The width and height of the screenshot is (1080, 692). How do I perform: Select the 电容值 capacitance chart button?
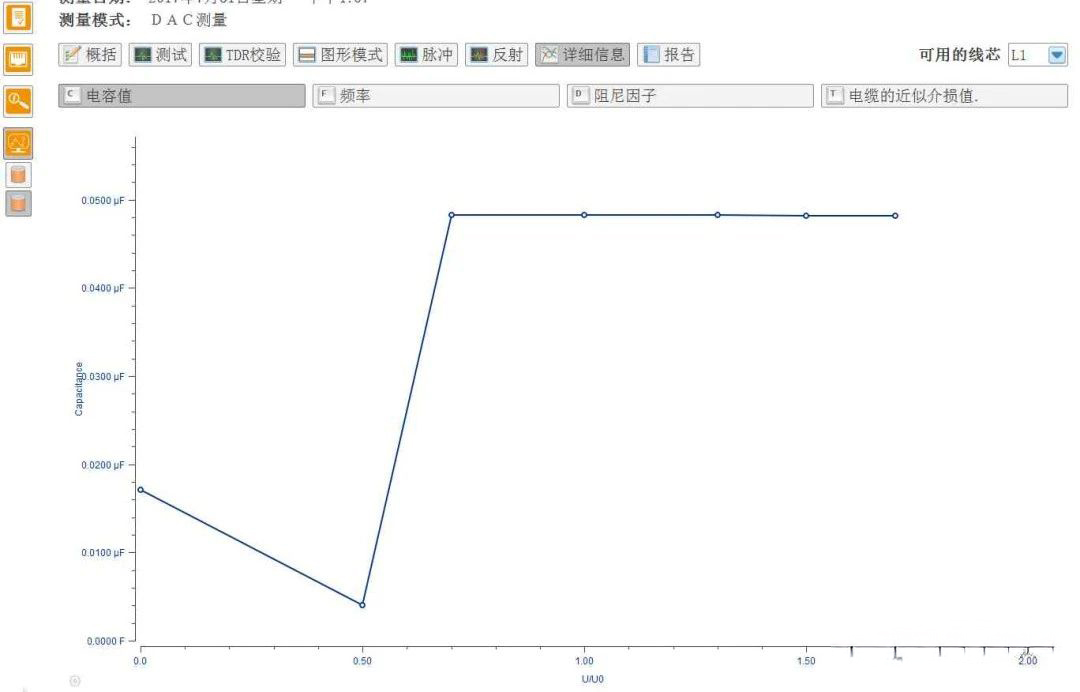(x=181, y=96)
